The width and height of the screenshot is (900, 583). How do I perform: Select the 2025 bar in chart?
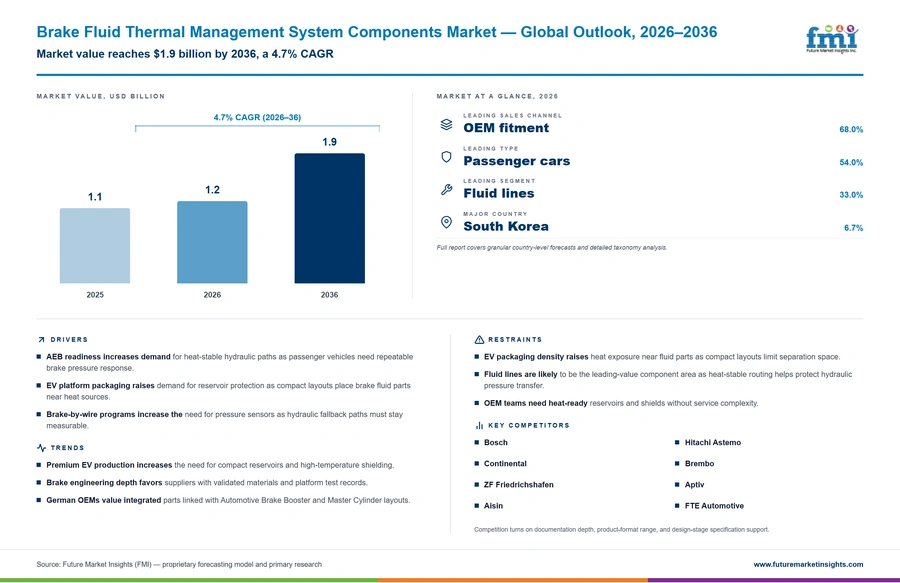[95, 246]
